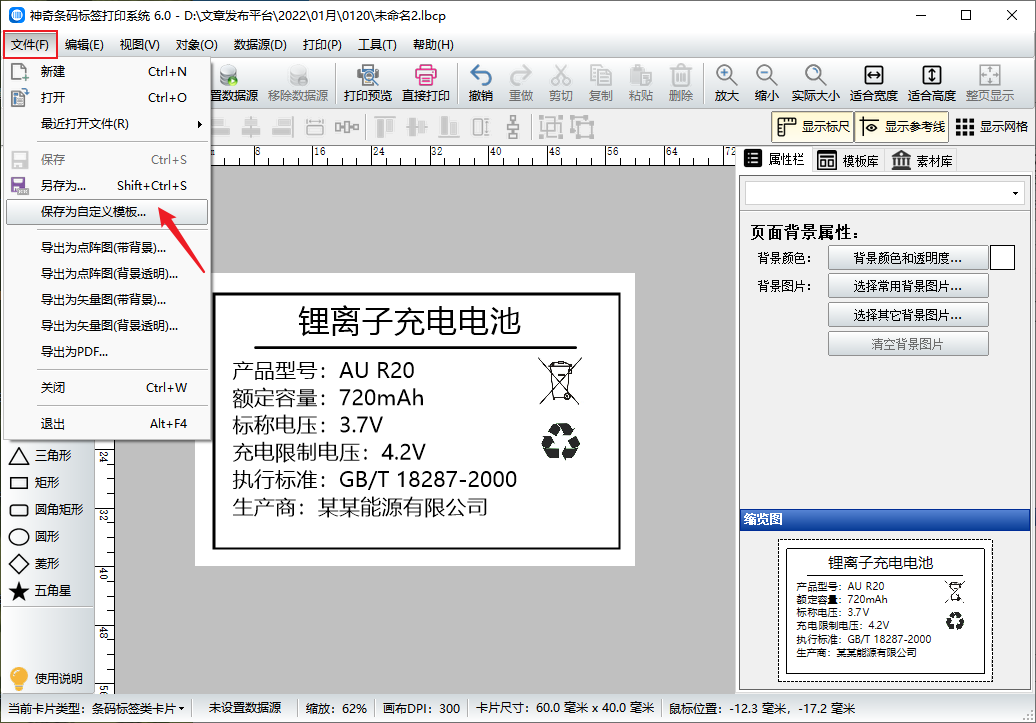The height and width of the screenshot is (723, 1036).
Task: Select the 三角形 triangle shape tool
Action: [x=40, y=455]
